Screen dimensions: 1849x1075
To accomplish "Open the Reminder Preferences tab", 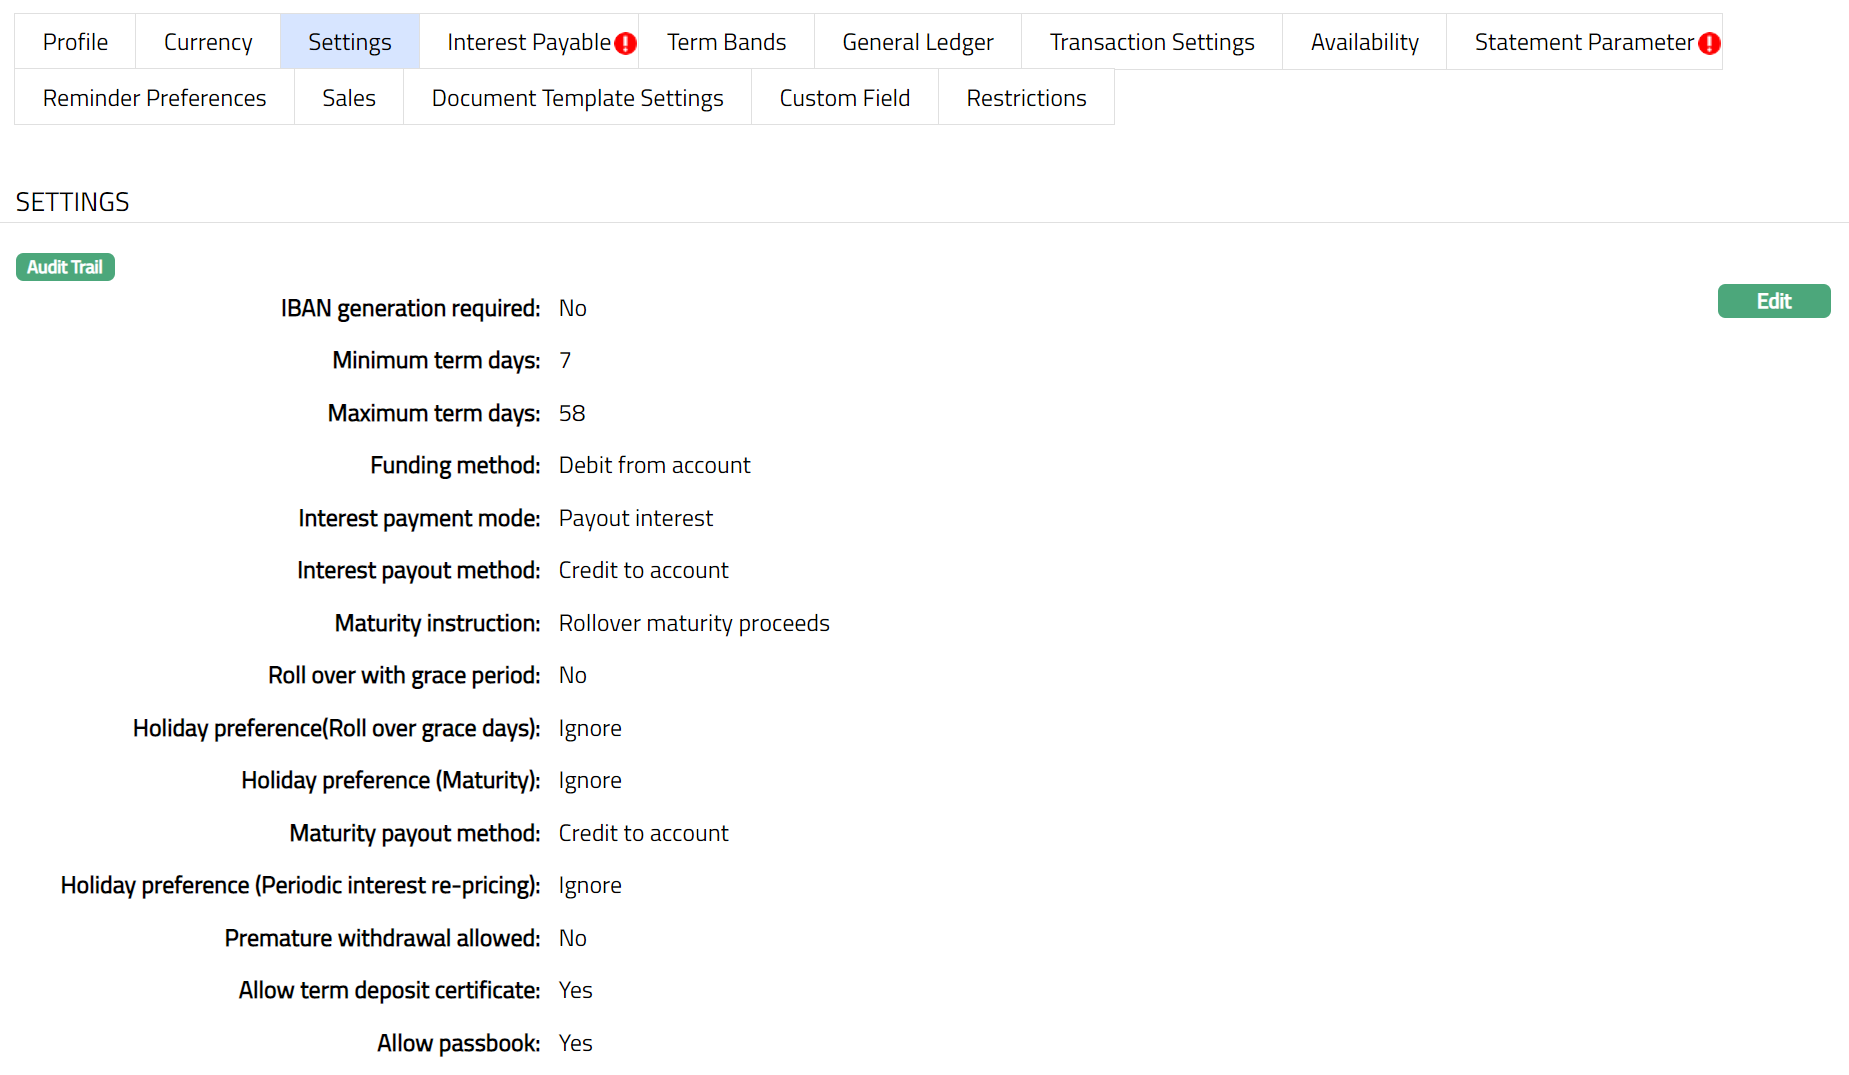I will (154, 98).
